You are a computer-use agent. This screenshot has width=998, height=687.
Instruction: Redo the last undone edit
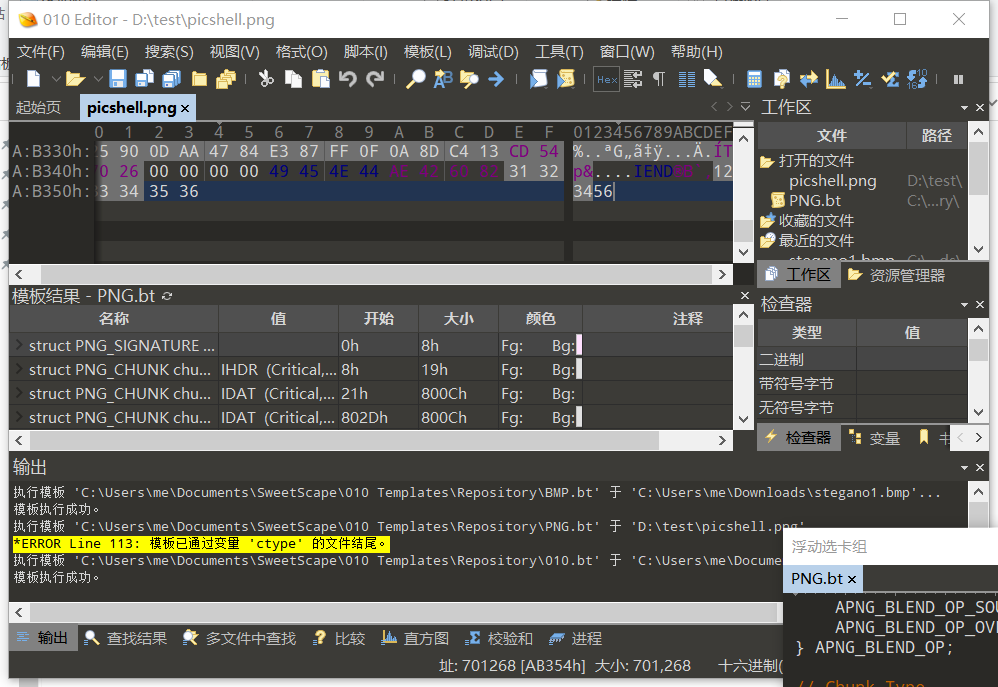(x=376, y=79)
